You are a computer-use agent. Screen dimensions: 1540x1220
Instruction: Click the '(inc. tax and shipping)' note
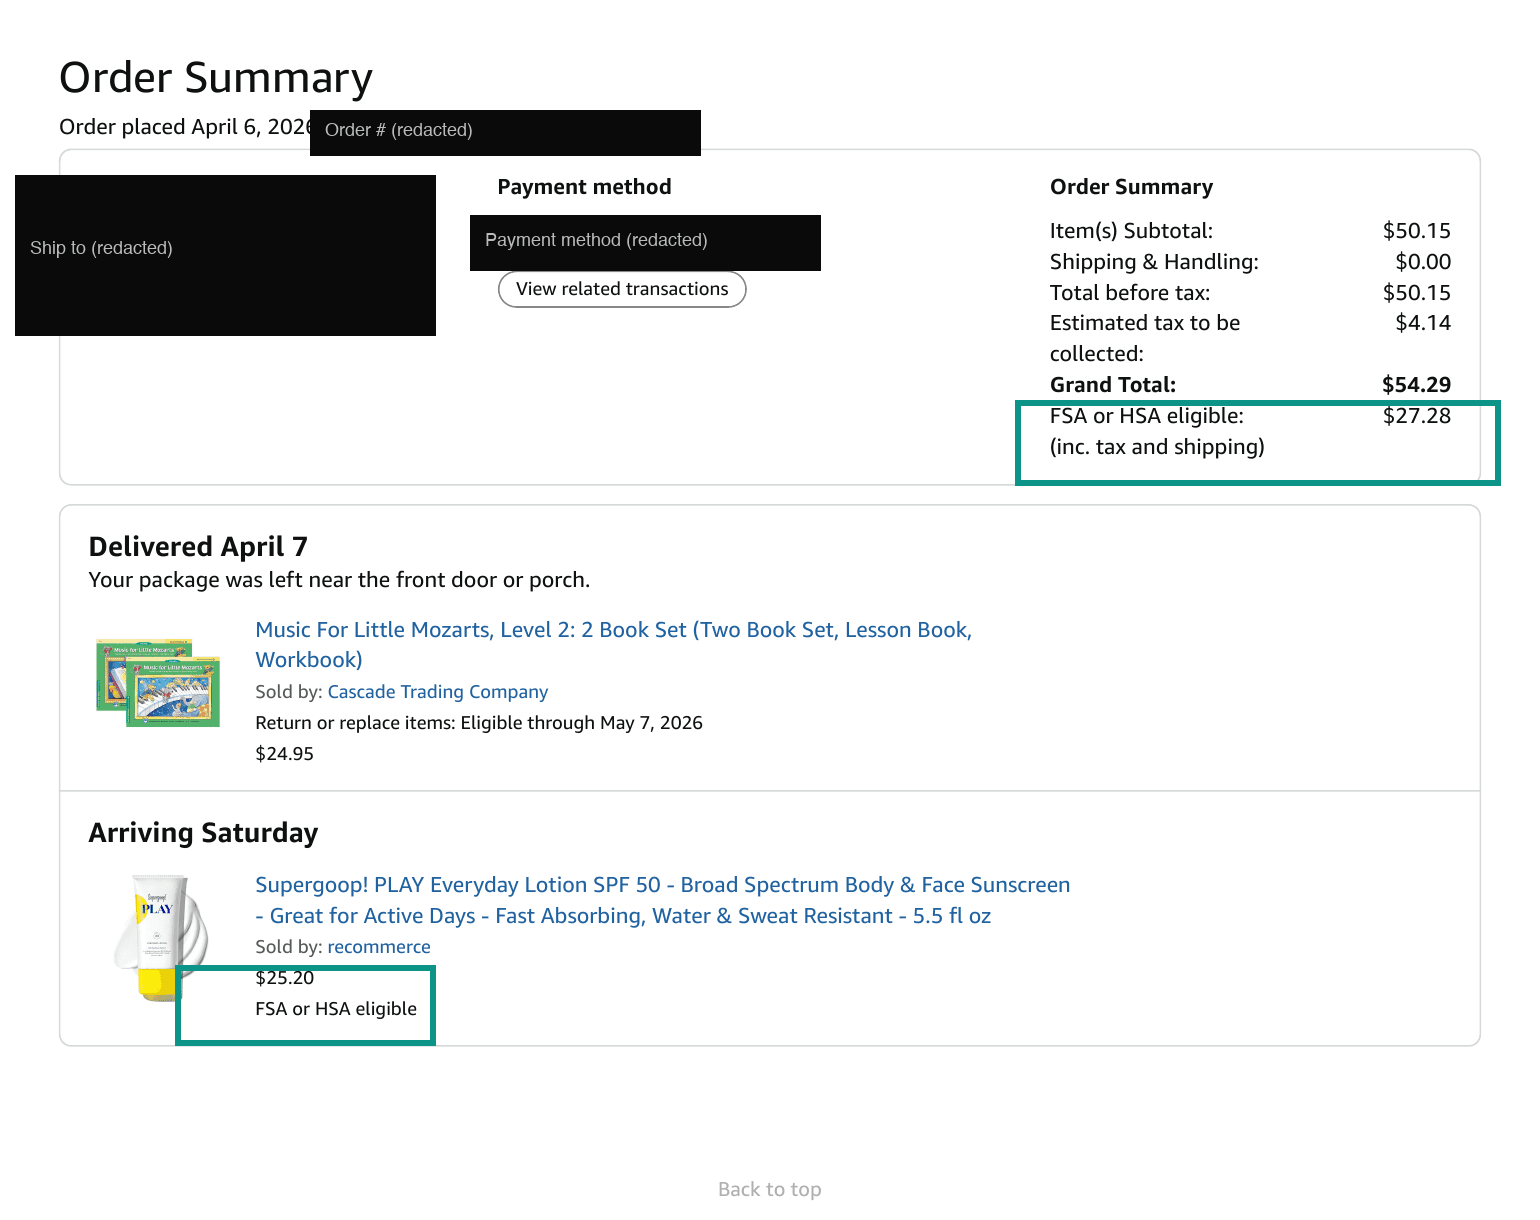(x=1157, y=447)
